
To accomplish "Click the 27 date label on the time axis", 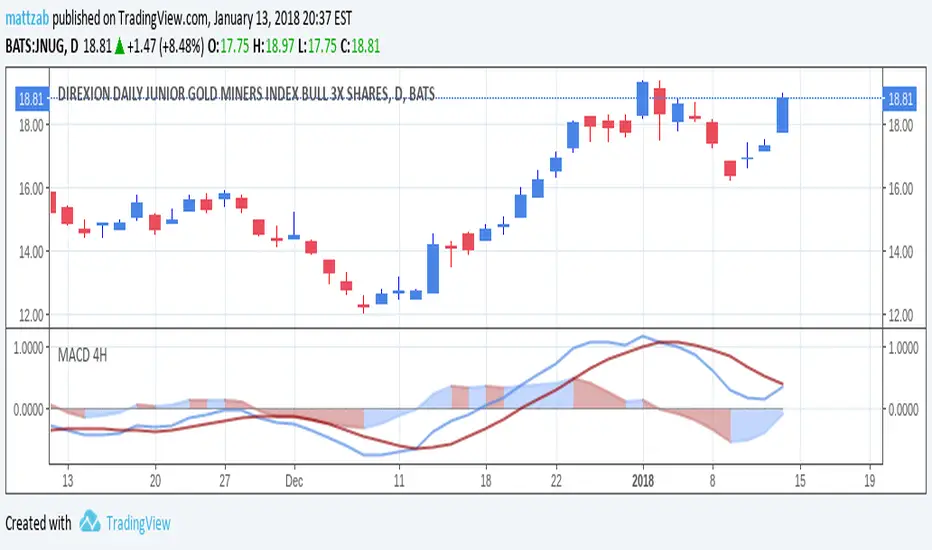I will click(x=224, y=480).
